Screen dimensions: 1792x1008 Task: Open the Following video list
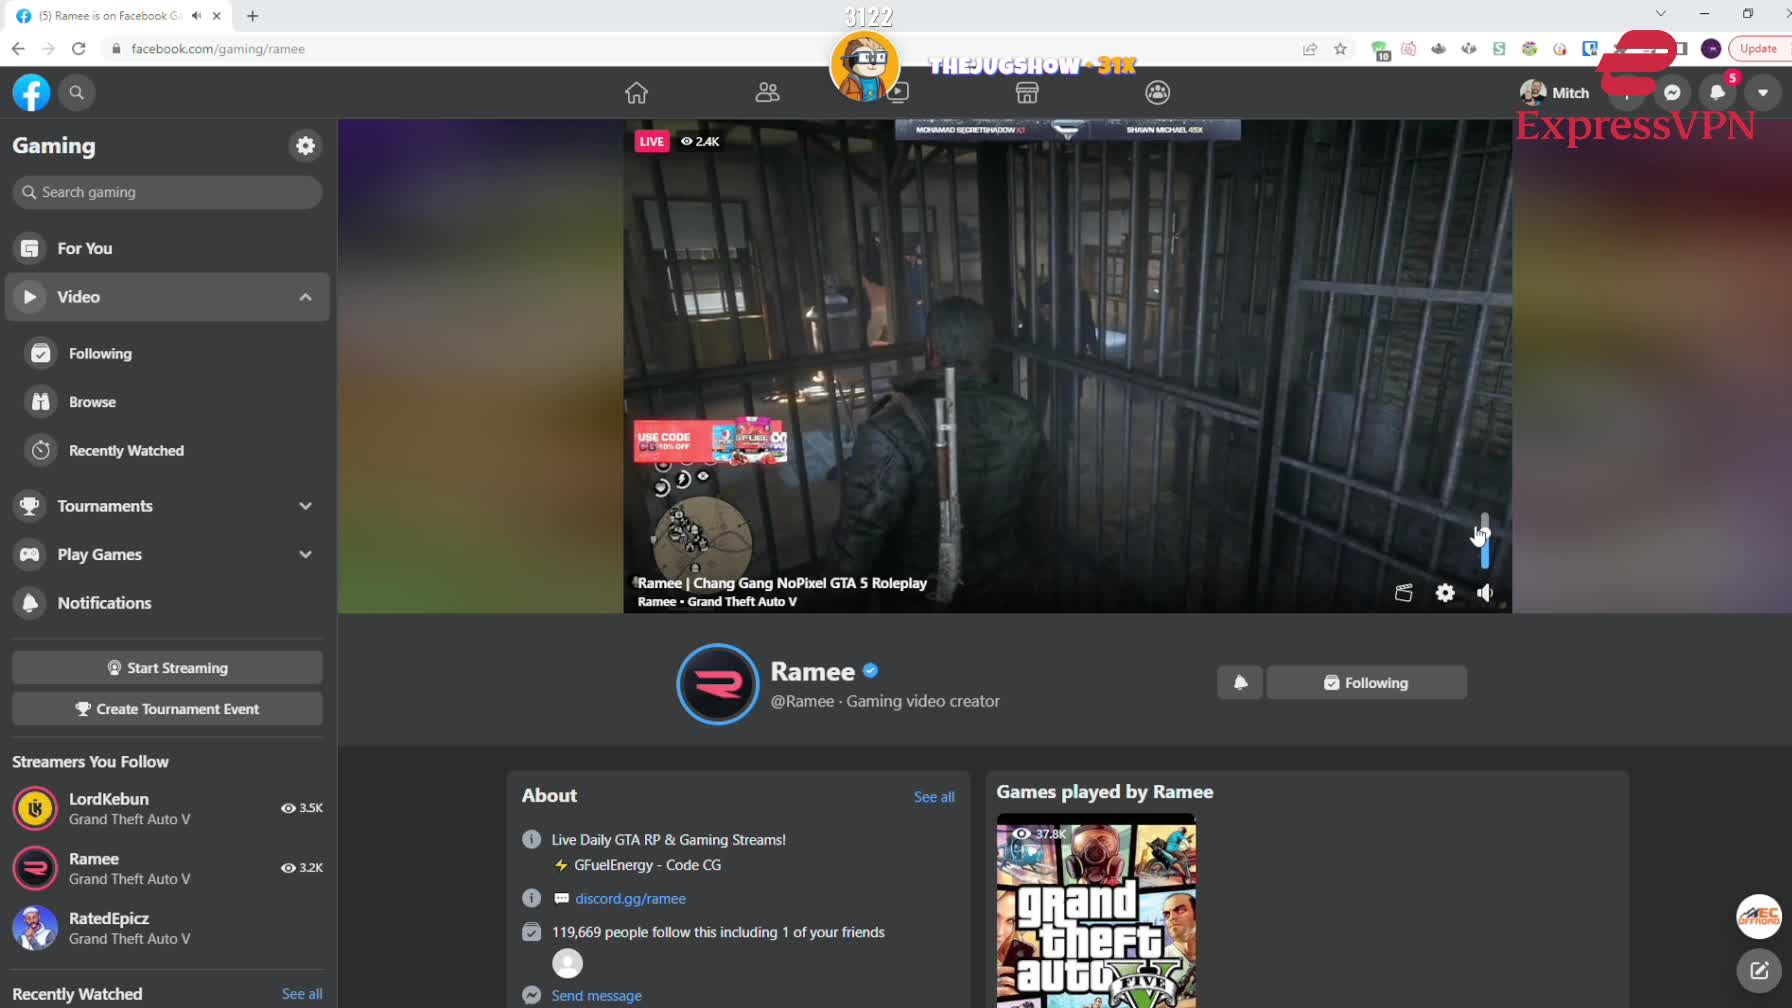(x=167, y=353)
